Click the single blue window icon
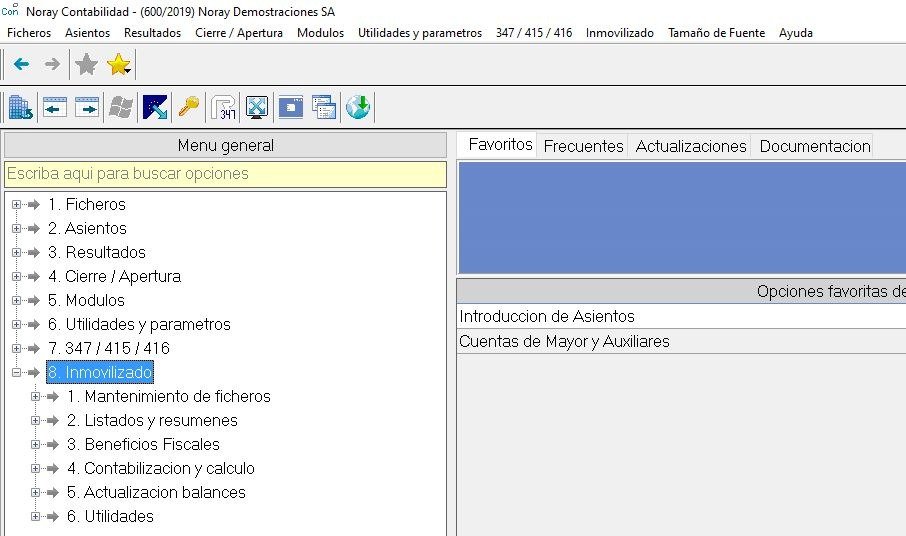 (x=291, y=107)
